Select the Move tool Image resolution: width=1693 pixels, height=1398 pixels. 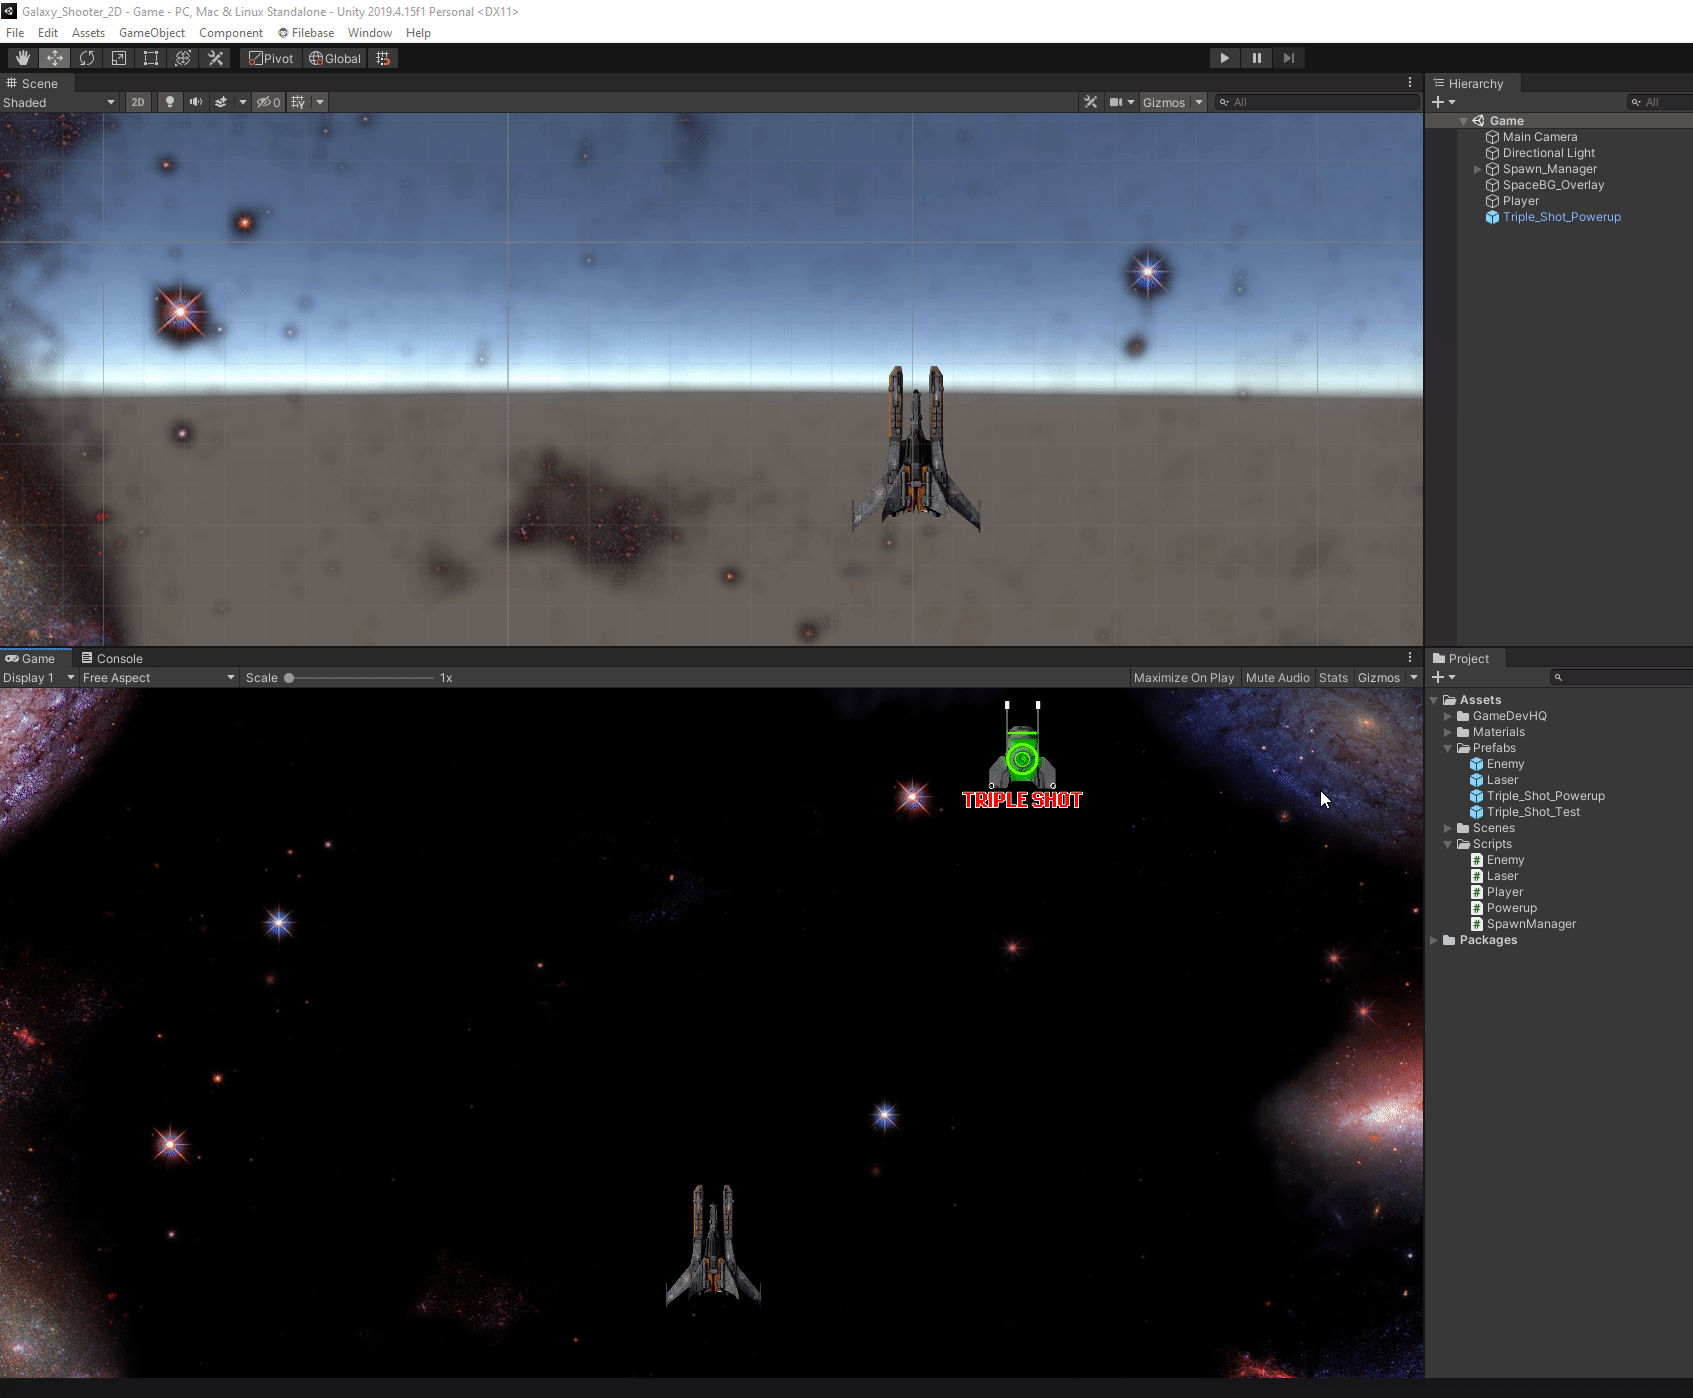(54, 58)
